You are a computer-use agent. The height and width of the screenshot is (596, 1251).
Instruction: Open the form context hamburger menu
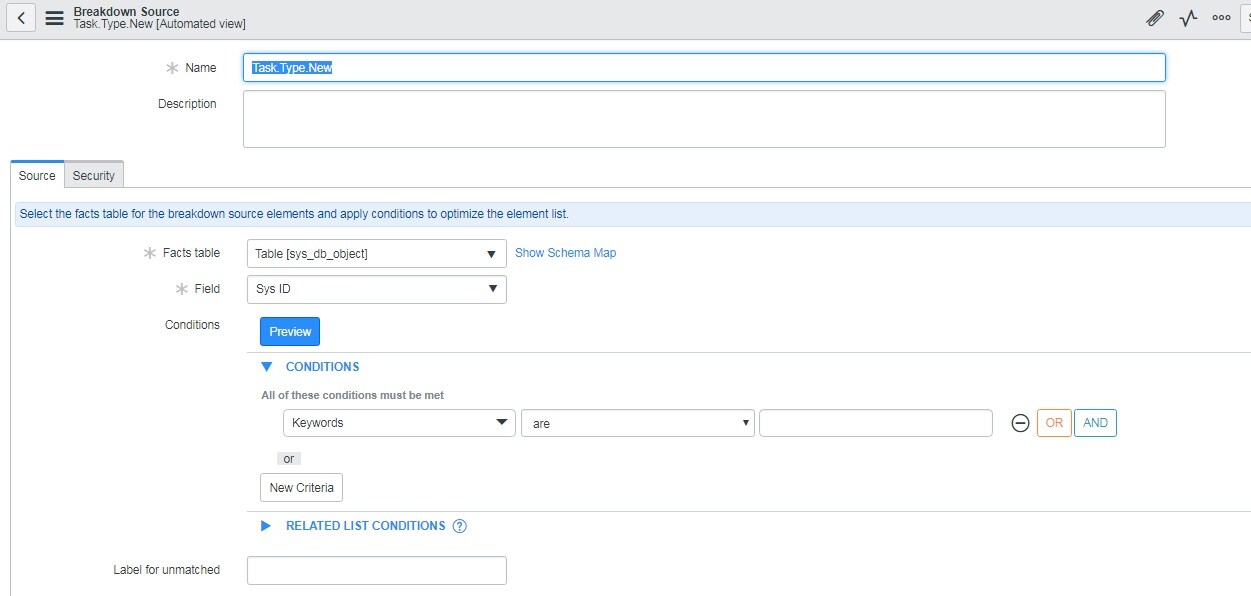(x=55, y=18)
